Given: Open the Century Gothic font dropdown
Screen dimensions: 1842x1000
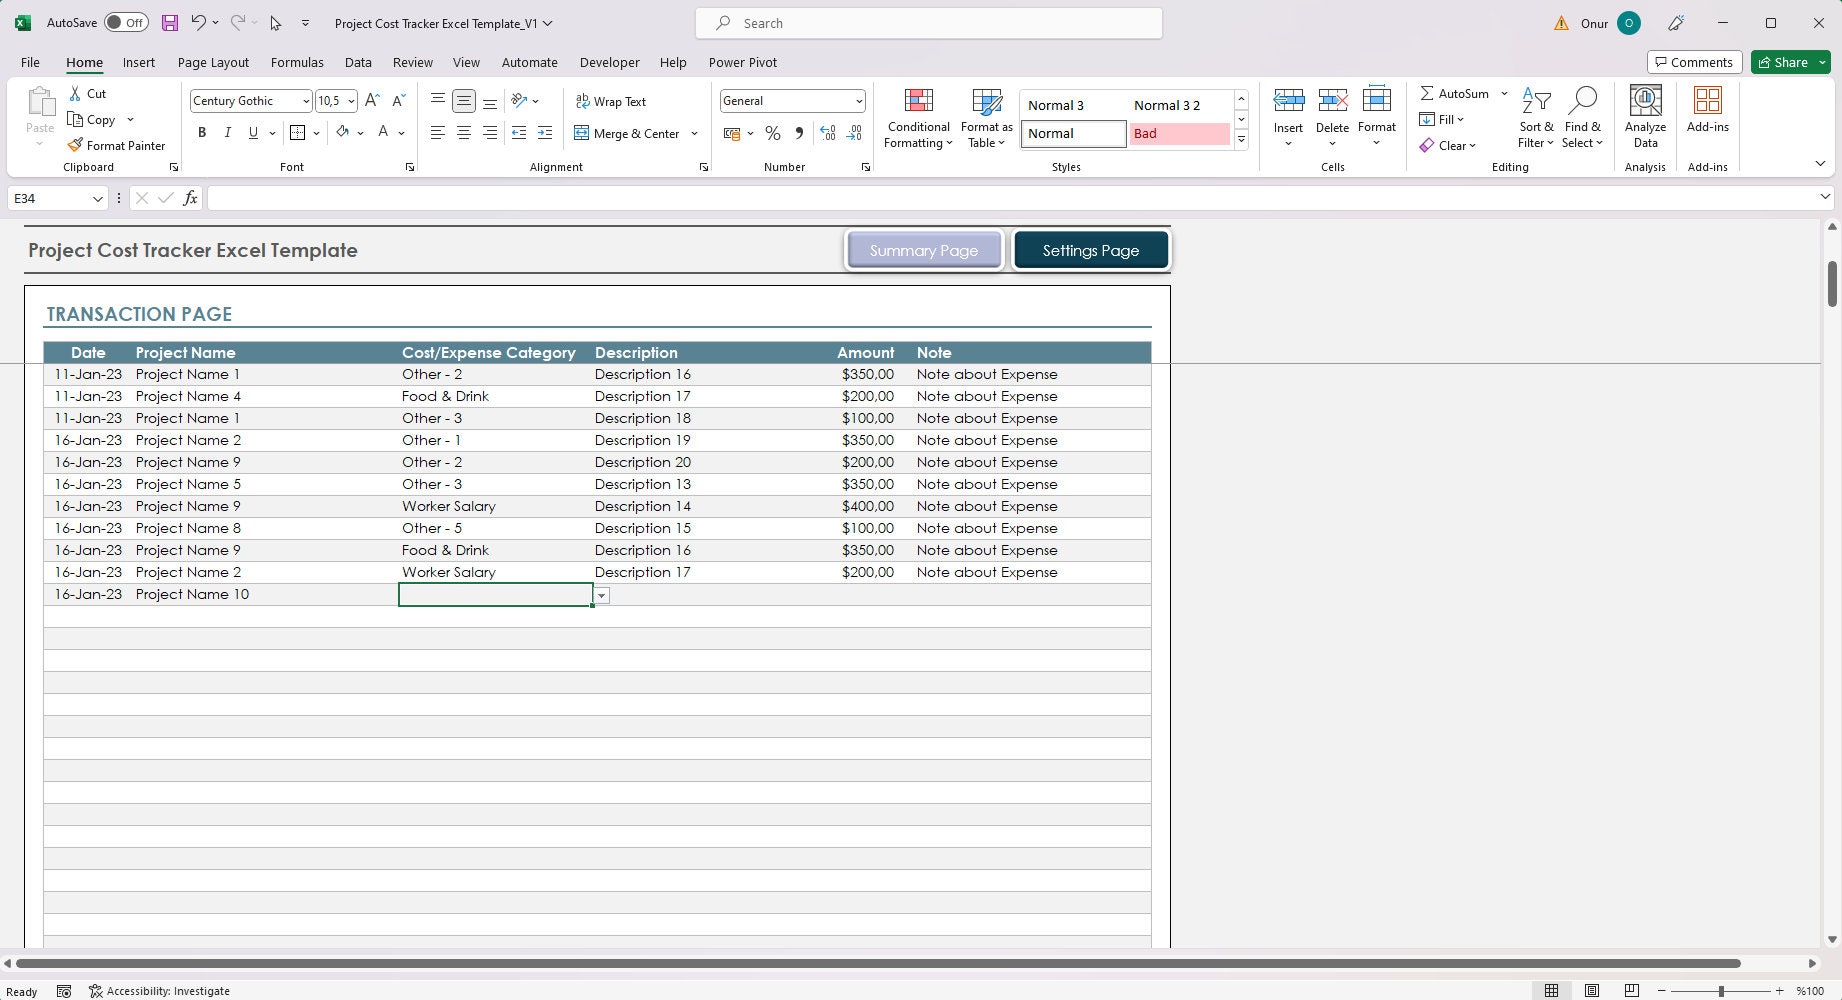Looking at the screenshot, I should [305, 101].
